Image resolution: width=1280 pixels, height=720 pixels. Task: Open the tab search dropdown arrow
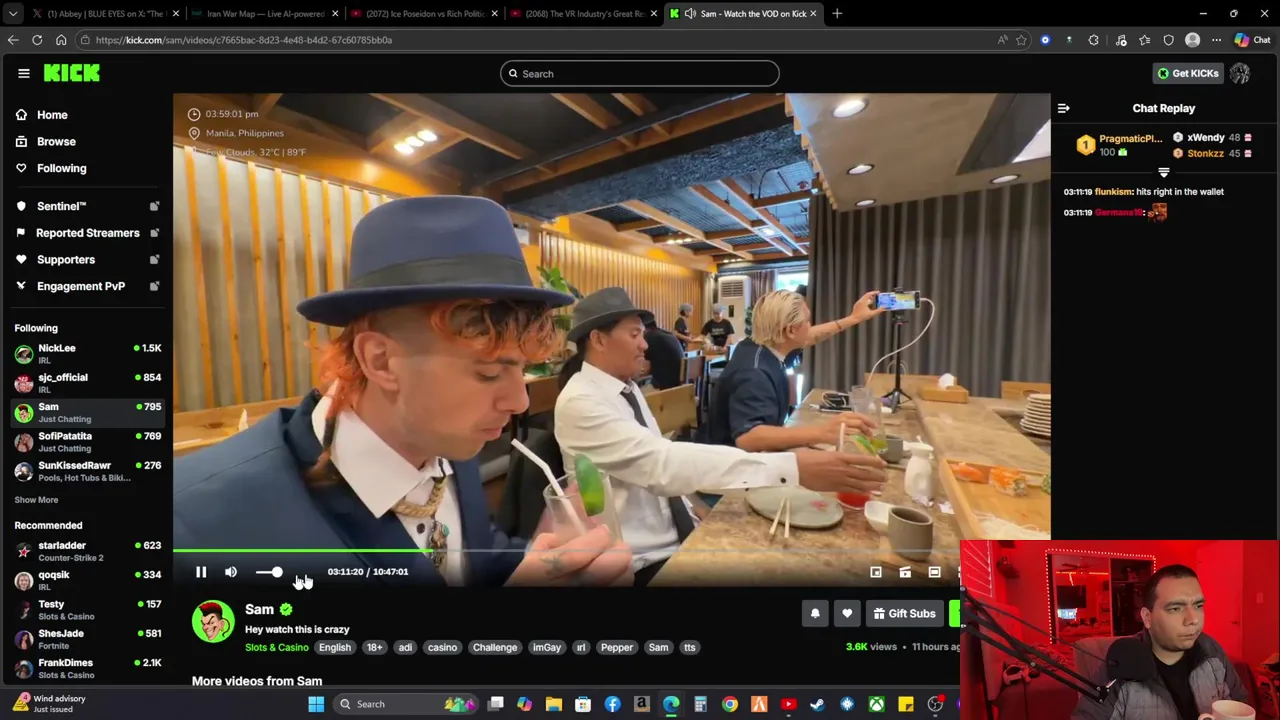(x=12, y=14)
